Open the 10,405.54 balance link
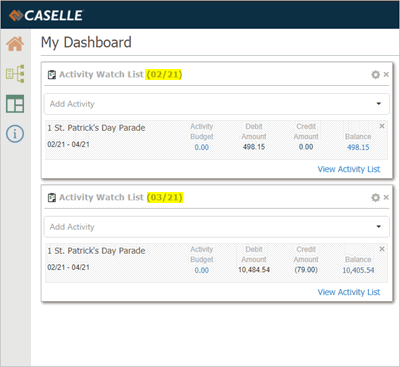The height and width of the screenshot is (367, 400). tap(358, 270)
